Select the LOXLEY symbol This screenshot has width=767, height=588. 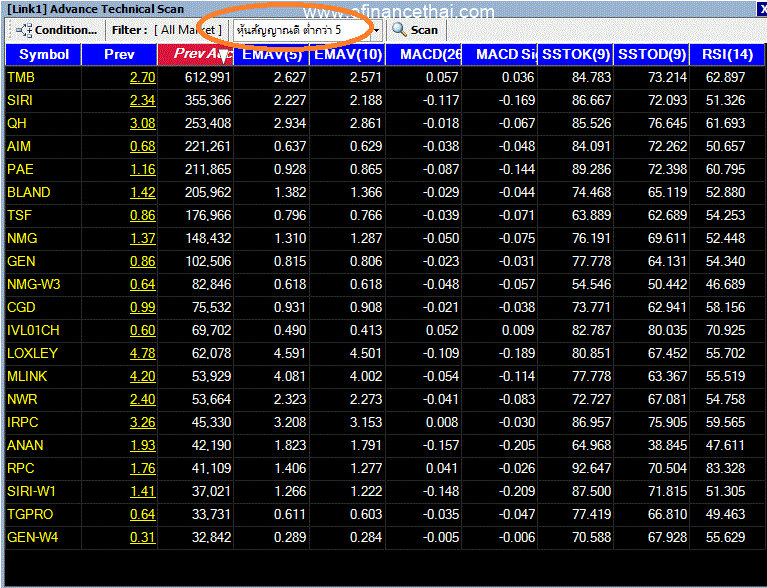point(32,353)
